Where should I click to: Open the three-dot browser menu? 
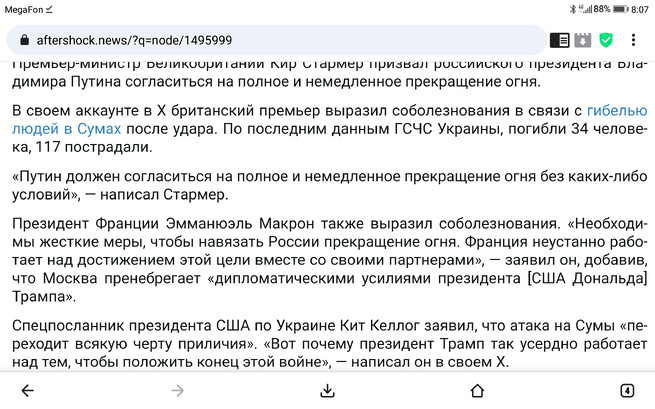pyautogui.click(x=633, y=40)
